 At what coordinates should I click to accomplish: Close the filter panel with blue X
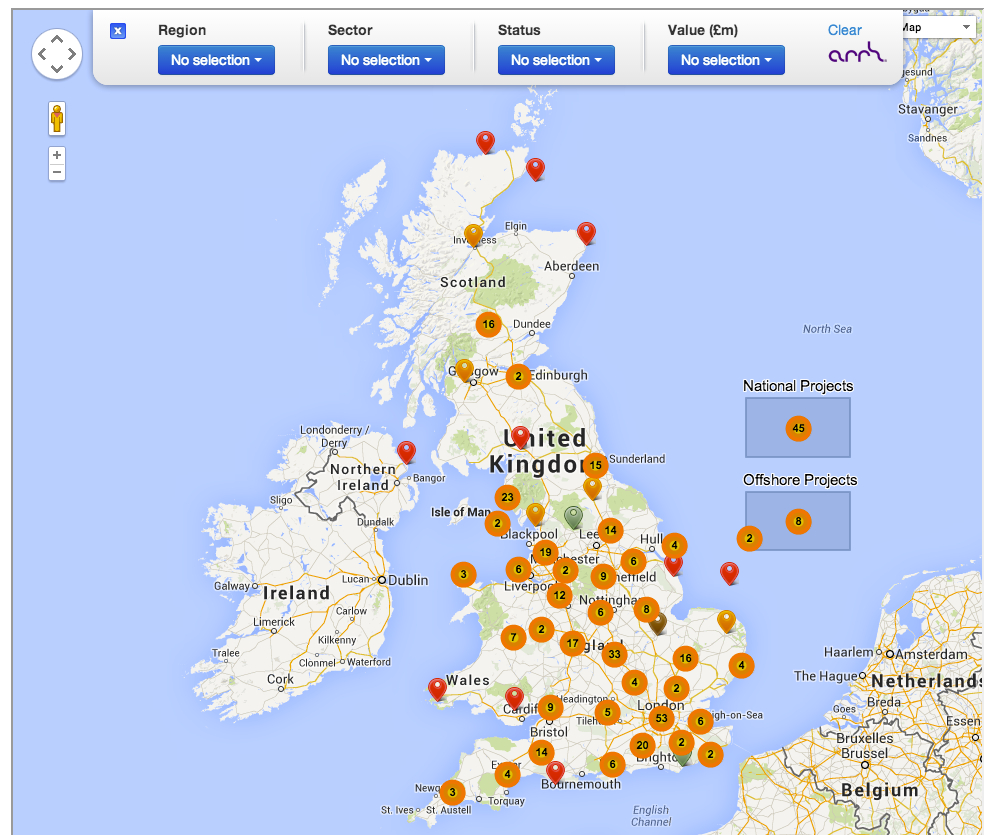[118, 31]
